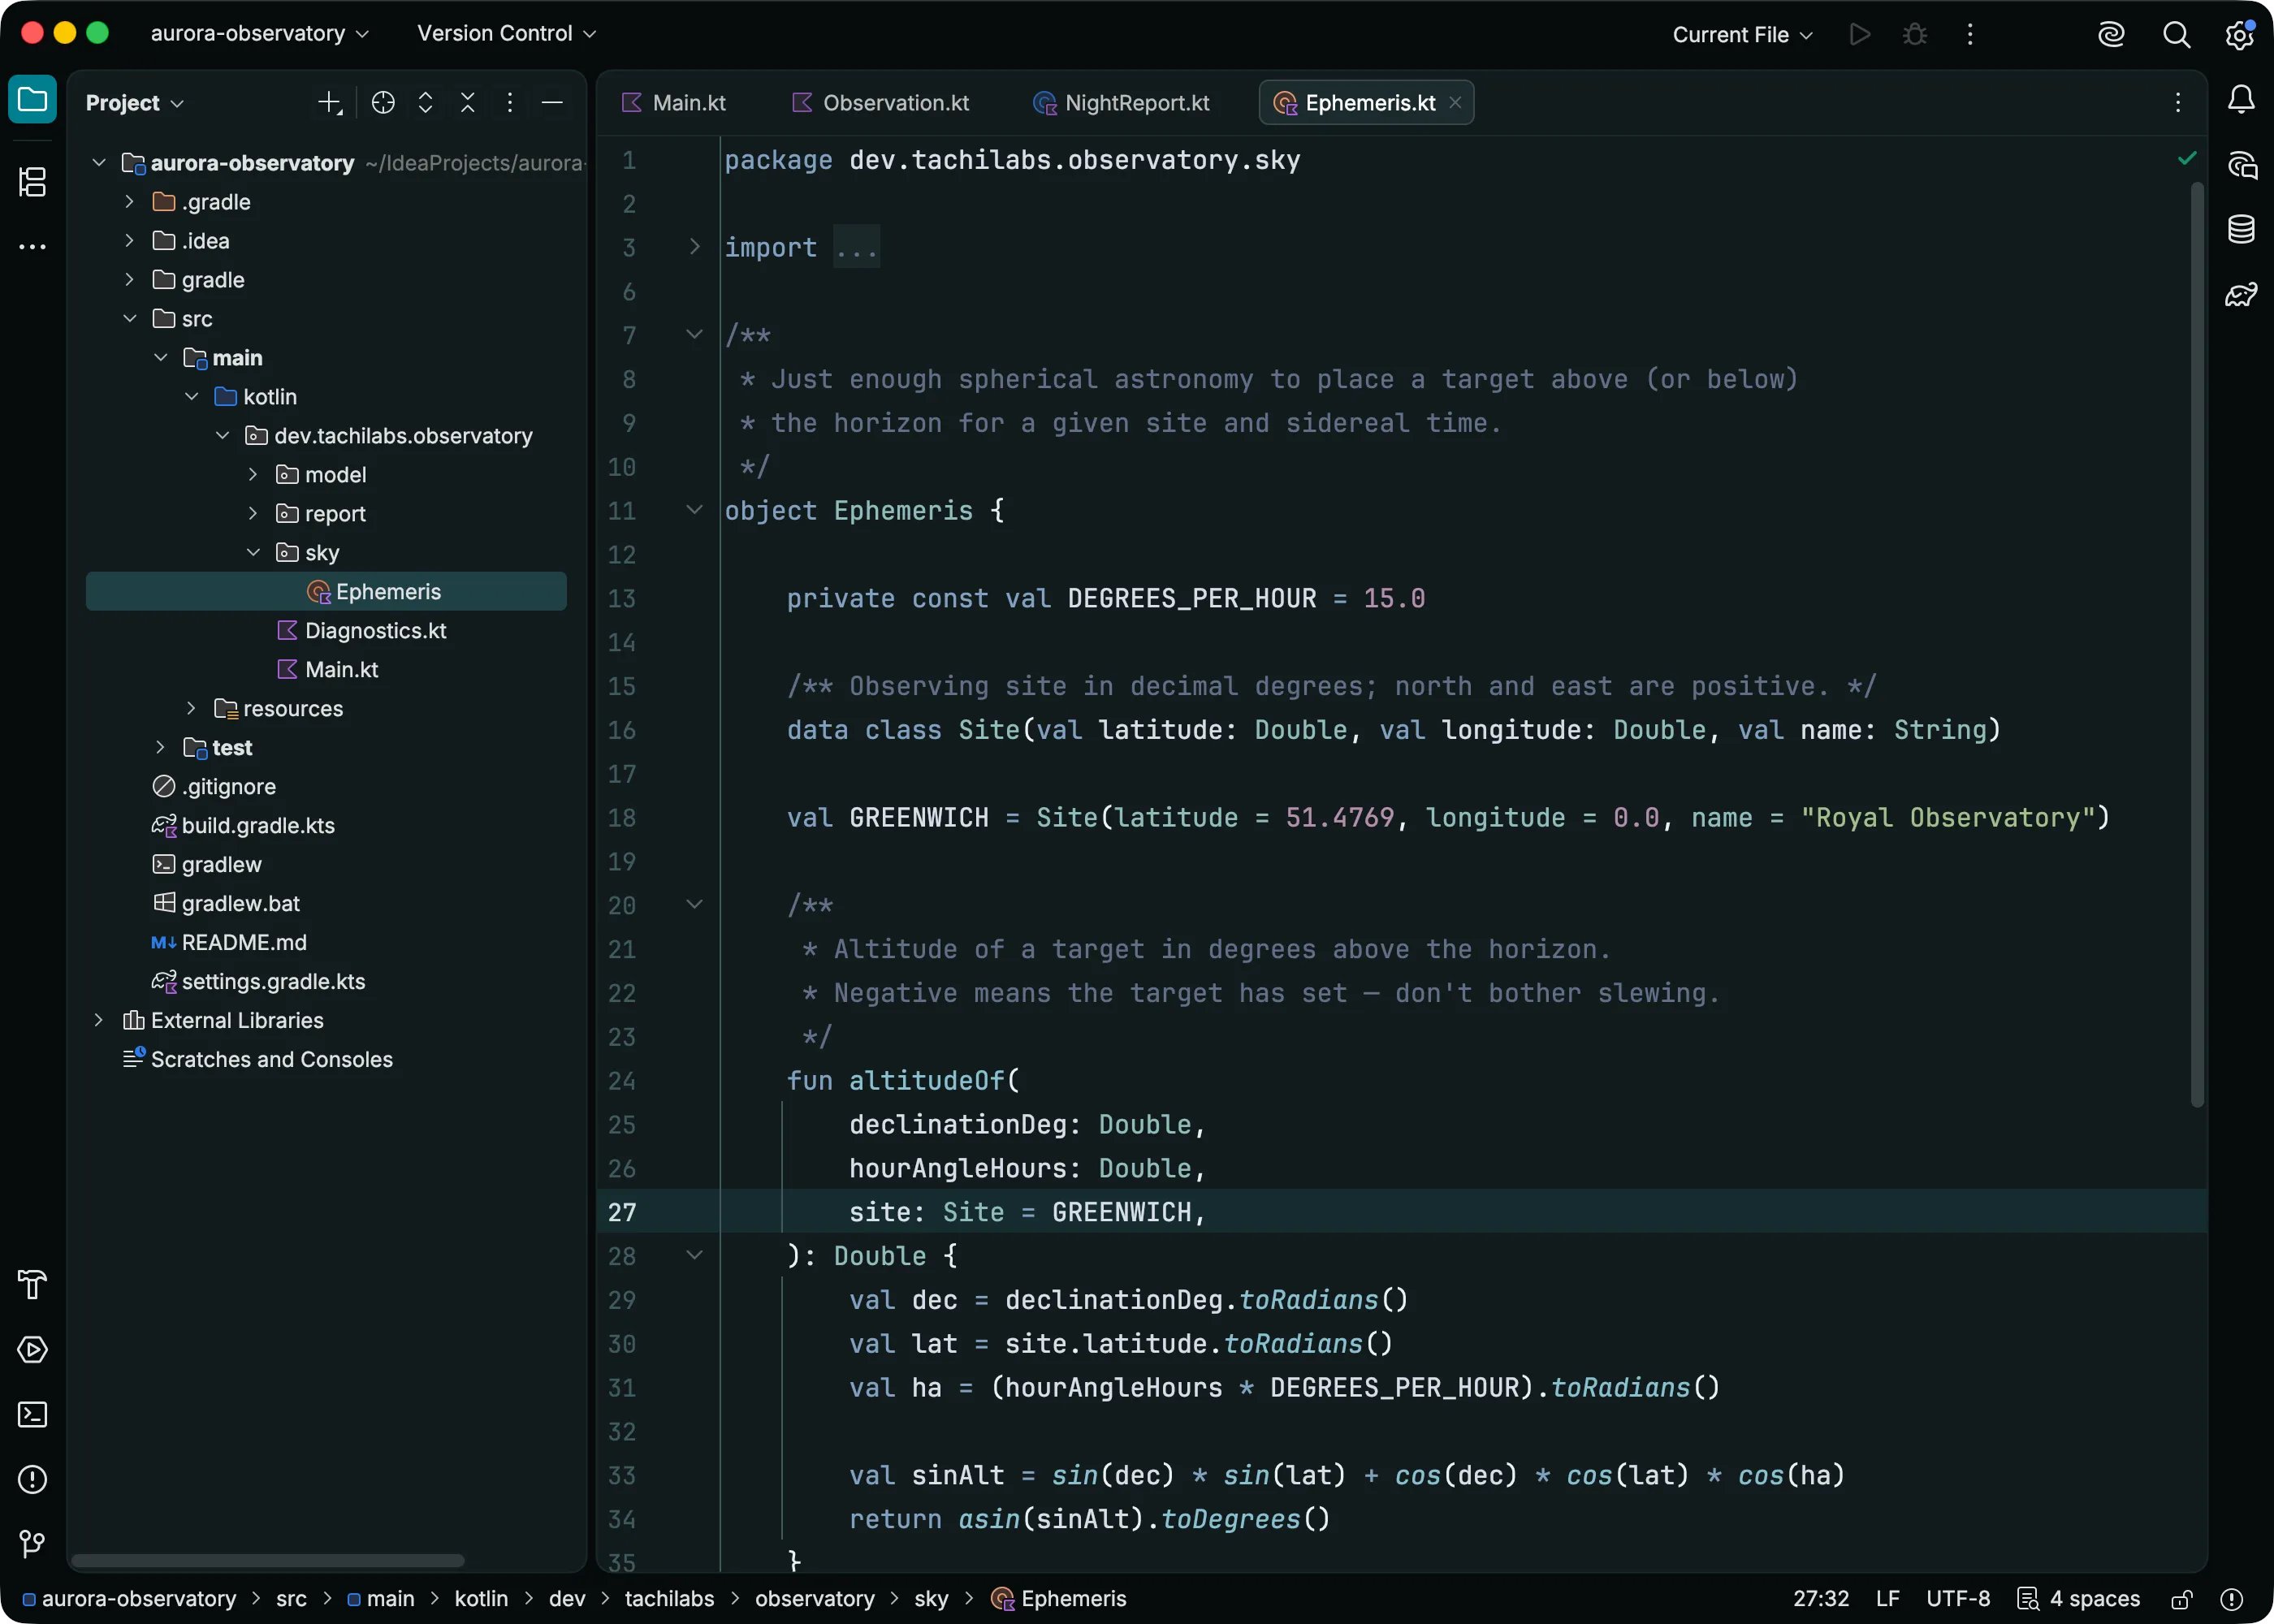2274x1624 pixels.
Task: Click the 27:32 caret position indicator
Action: 1821,1600
